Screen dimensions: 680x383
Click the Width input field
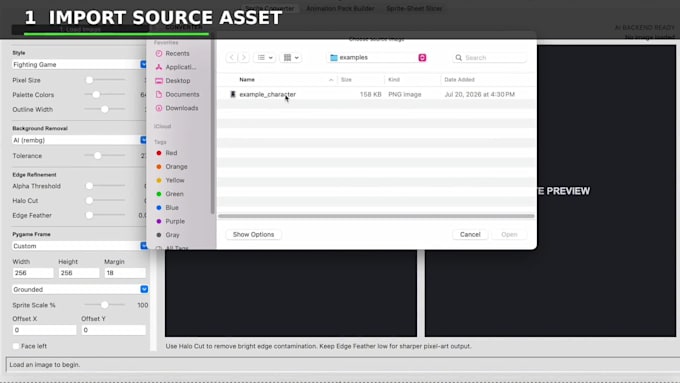pyautogui.click(x=33, y=273)
